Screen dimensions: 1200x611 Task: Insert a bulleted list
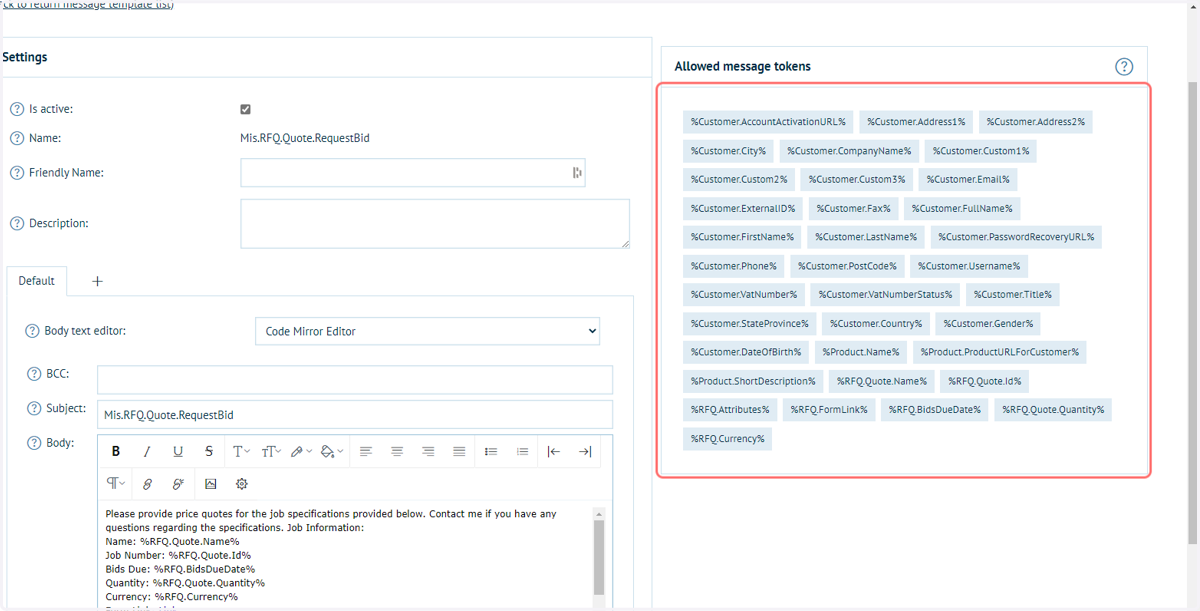pyautogui.click(x=491, y=452)
